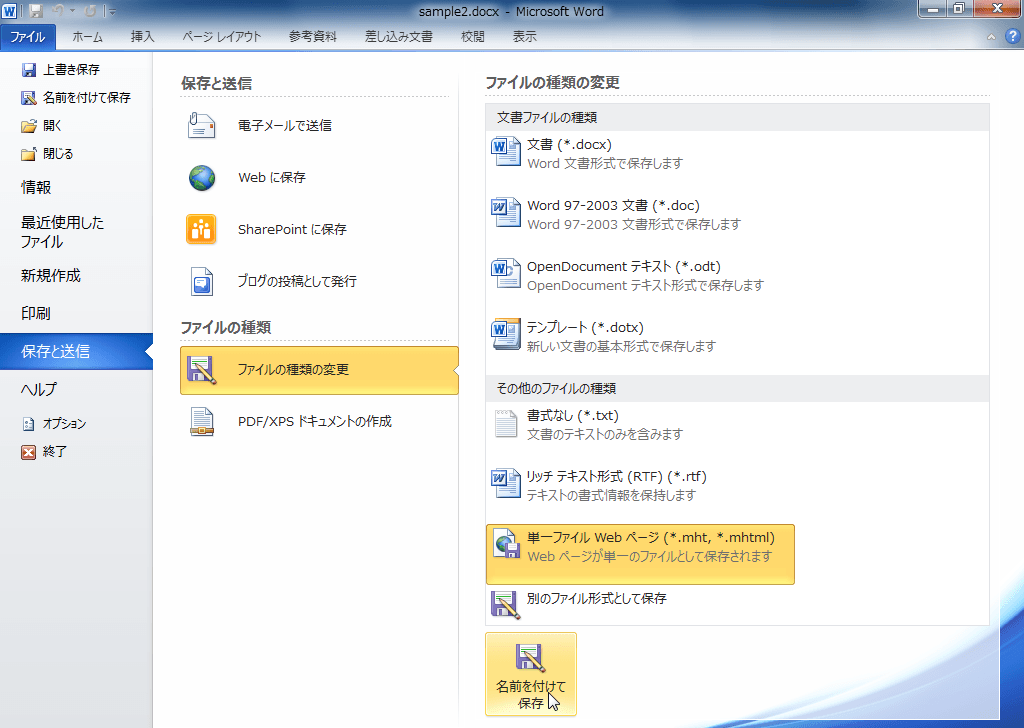Select 保存と送信 in the sidebar

76,351
